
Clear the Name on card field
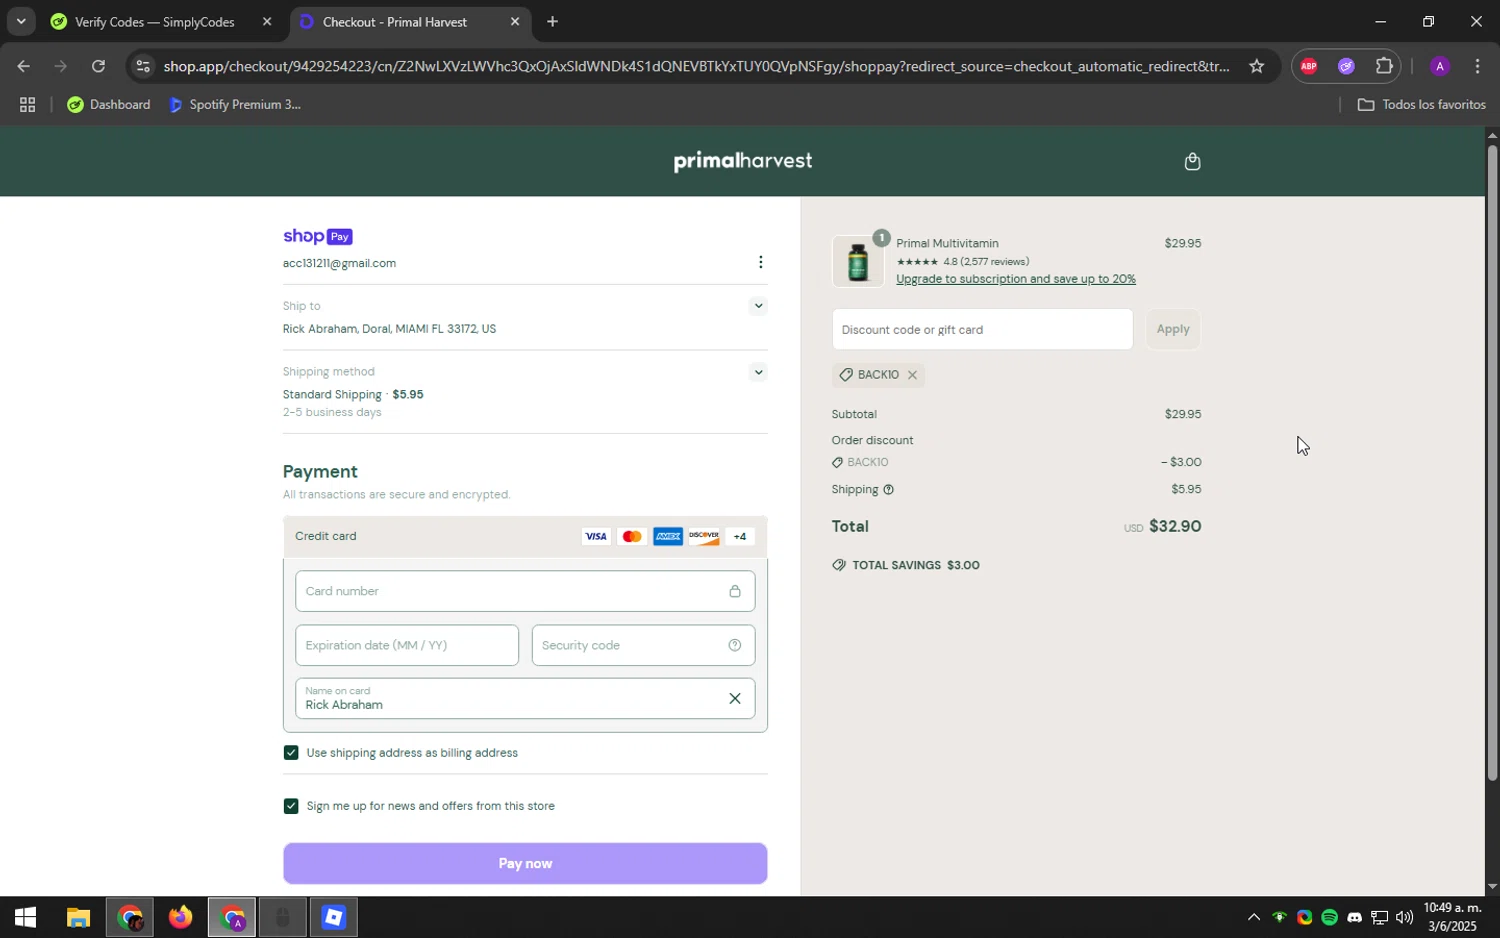734,699
